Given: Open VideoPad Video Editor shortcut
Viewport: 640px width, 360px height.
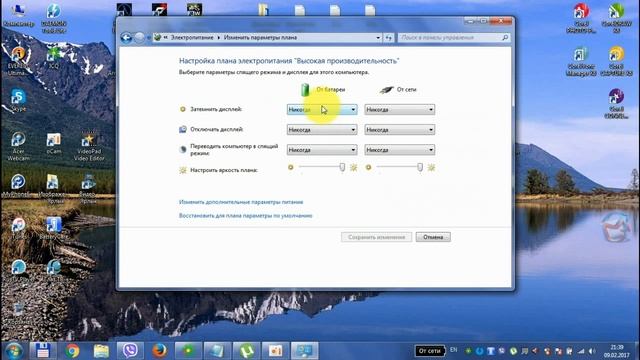Looking at the screenshot, I should pyautogui.click(x=89, y=146).
